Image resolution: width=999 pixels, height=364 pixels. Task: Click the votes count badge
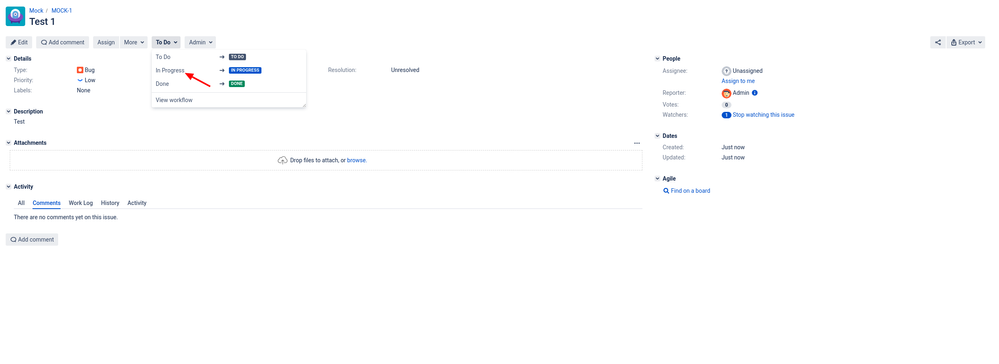pos(726,105)
